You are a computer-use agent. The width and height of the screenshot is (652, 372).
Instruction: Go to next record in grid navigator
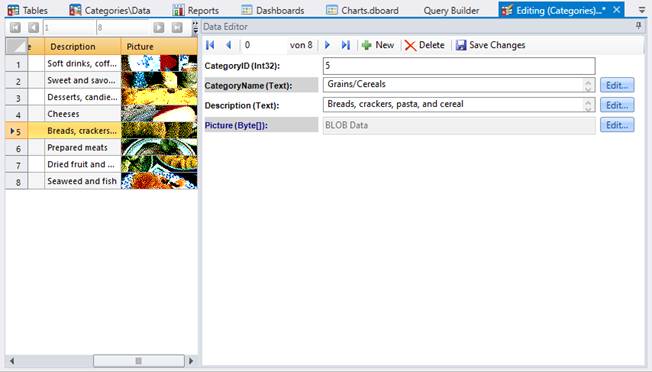point(159,27)
